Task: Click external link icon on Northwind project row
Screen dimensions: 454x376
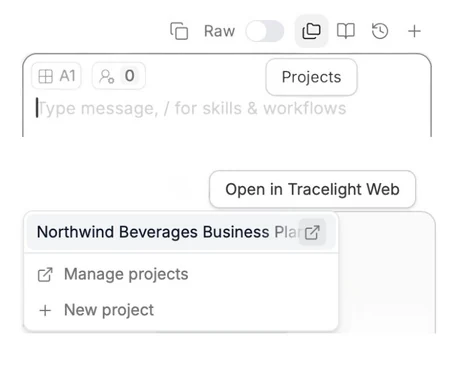Action: click(x=312, y=232)
